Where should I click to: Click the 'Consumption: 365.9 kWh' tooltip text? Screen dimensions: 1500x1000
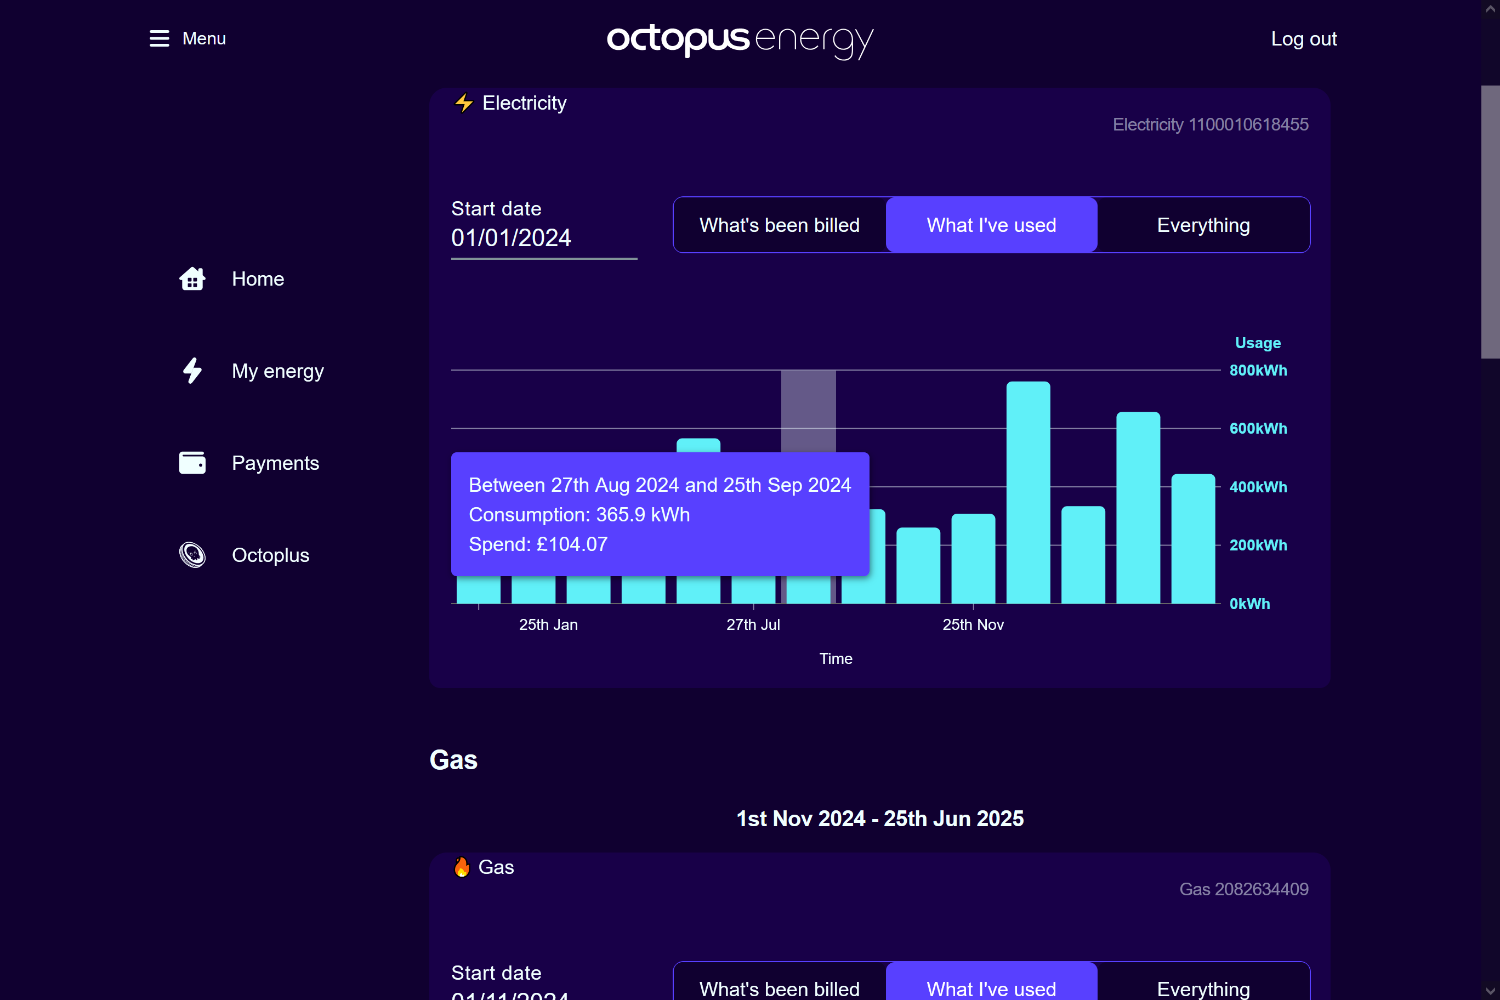[x=579, y=515]
